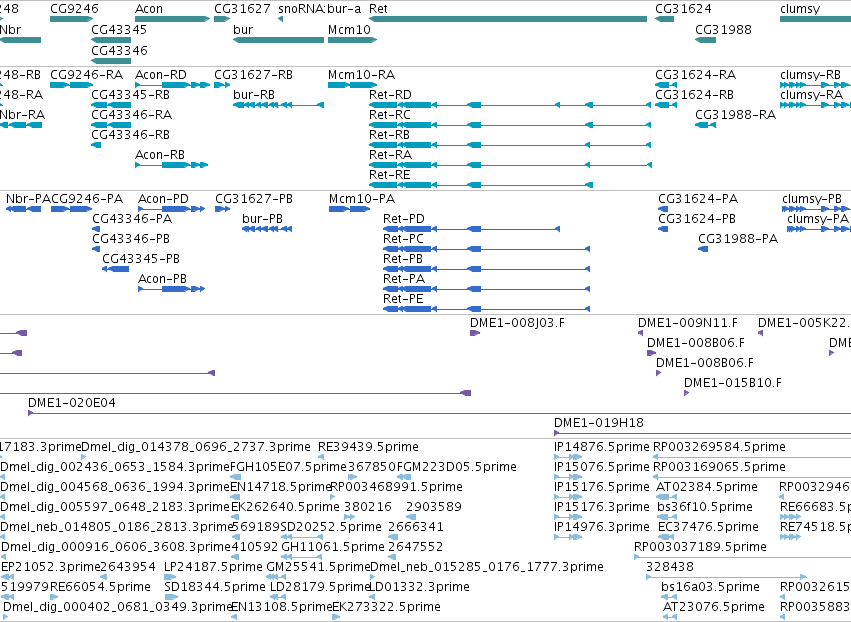Click BAC end DME1-009N11.F
The image size is (851, 622).
tap(688, 323)
